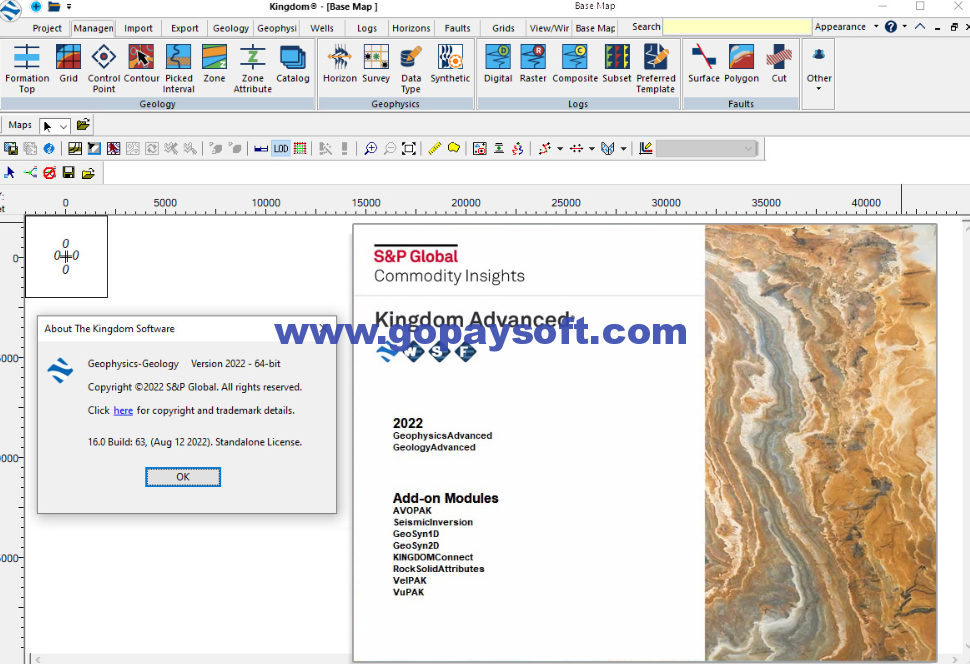Open Fault Polygon manager
Image resolution: width=970 pixels, height=664 pixels.
pos(741,64)
